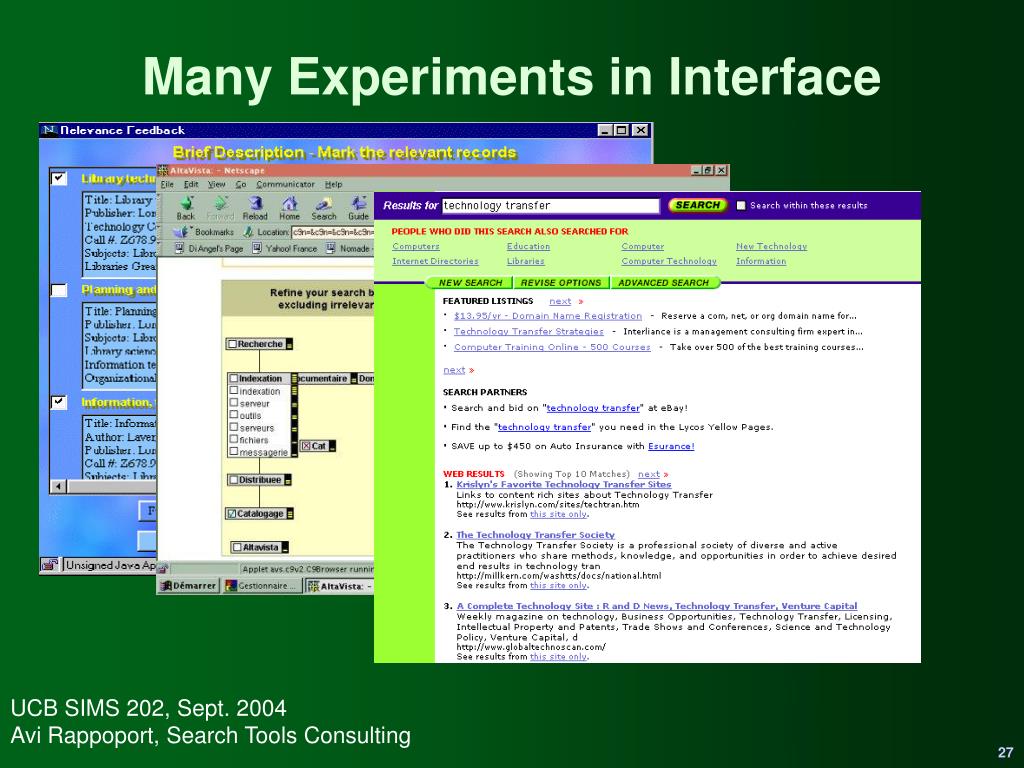
Task: Click the Forward arrow in Netscape toolbar
Action: coord(220,203)
